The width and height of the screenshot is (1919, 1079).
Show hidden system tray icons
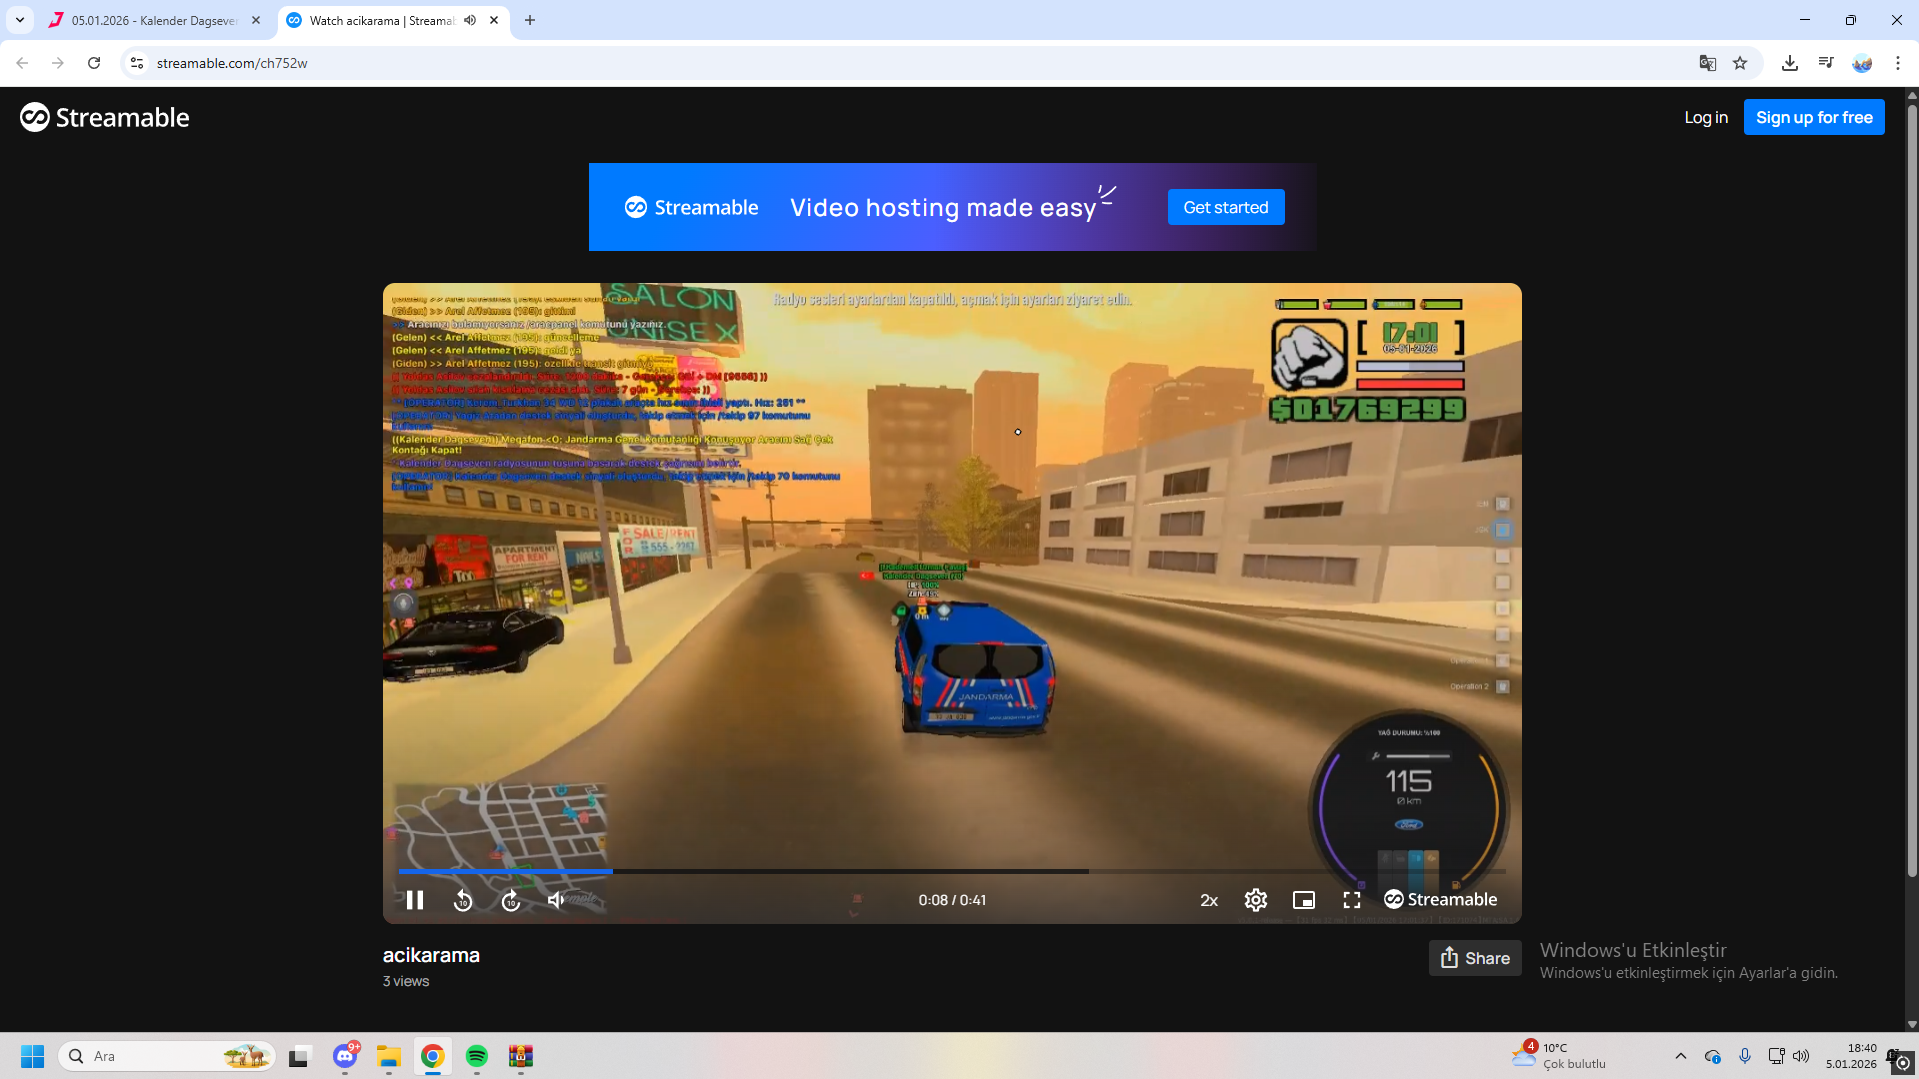(x=1681, y=1056)
